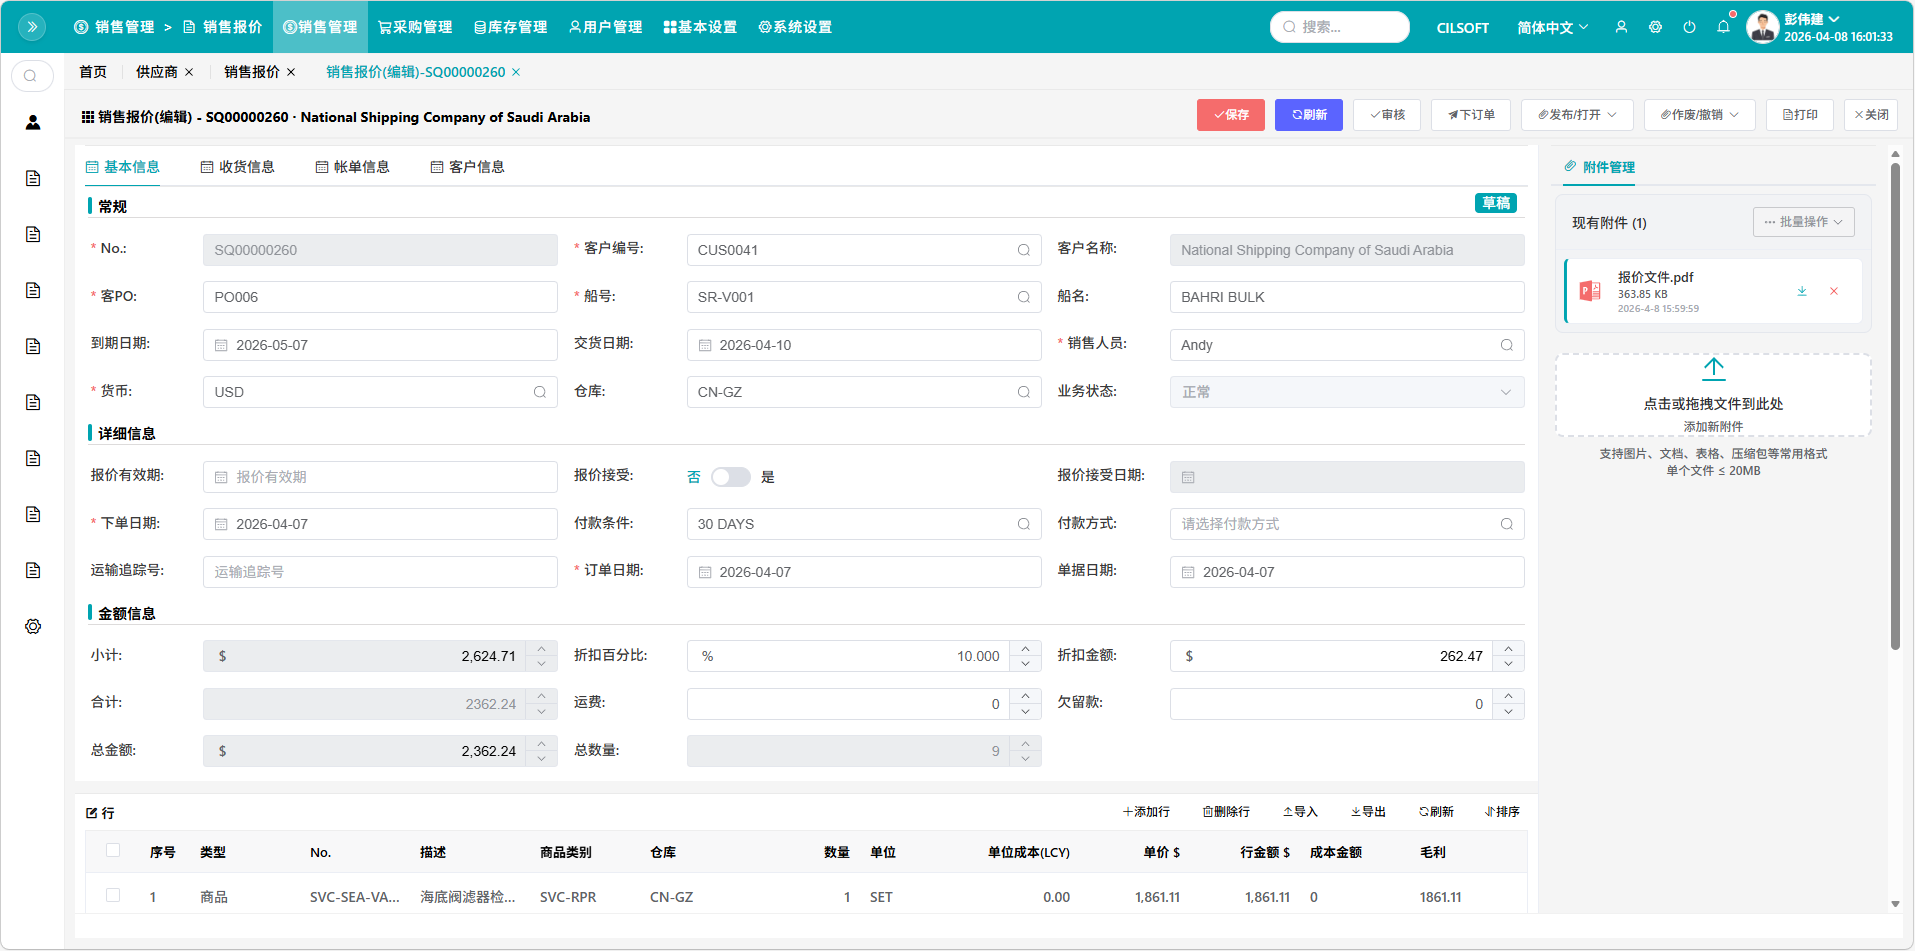Click the red 保存 button

click(1230, 115)
